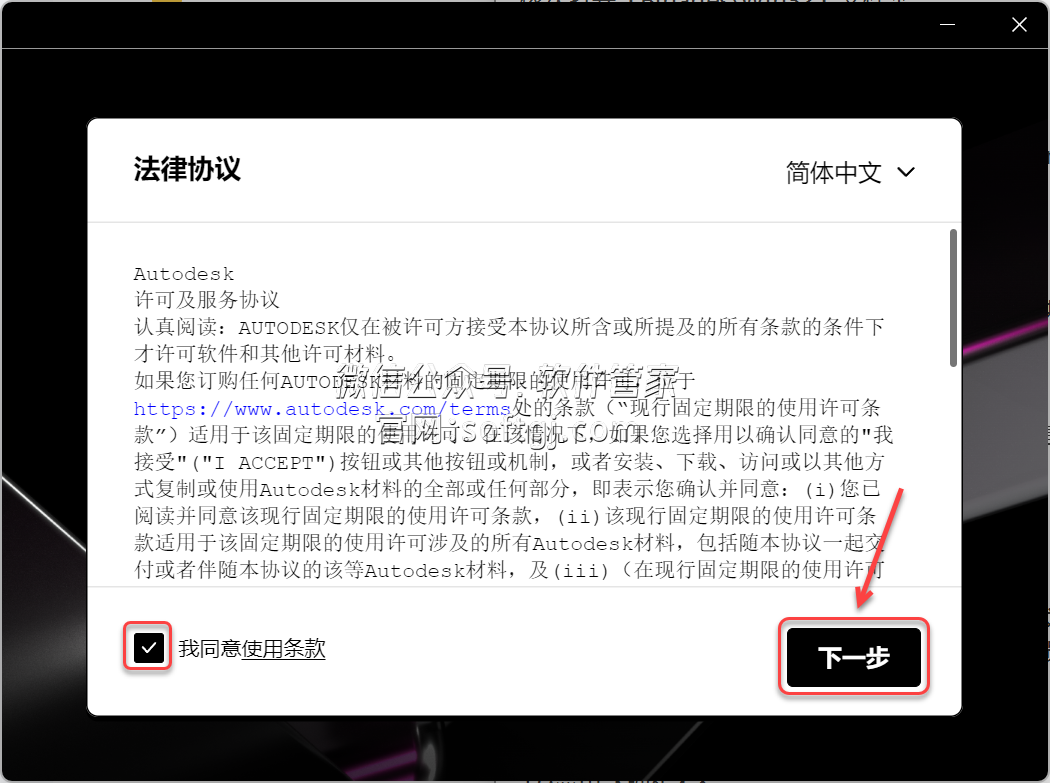Click the Autodesk line in agreement text
Viewport: 1050px width, 783px height.
coord(184,274)
